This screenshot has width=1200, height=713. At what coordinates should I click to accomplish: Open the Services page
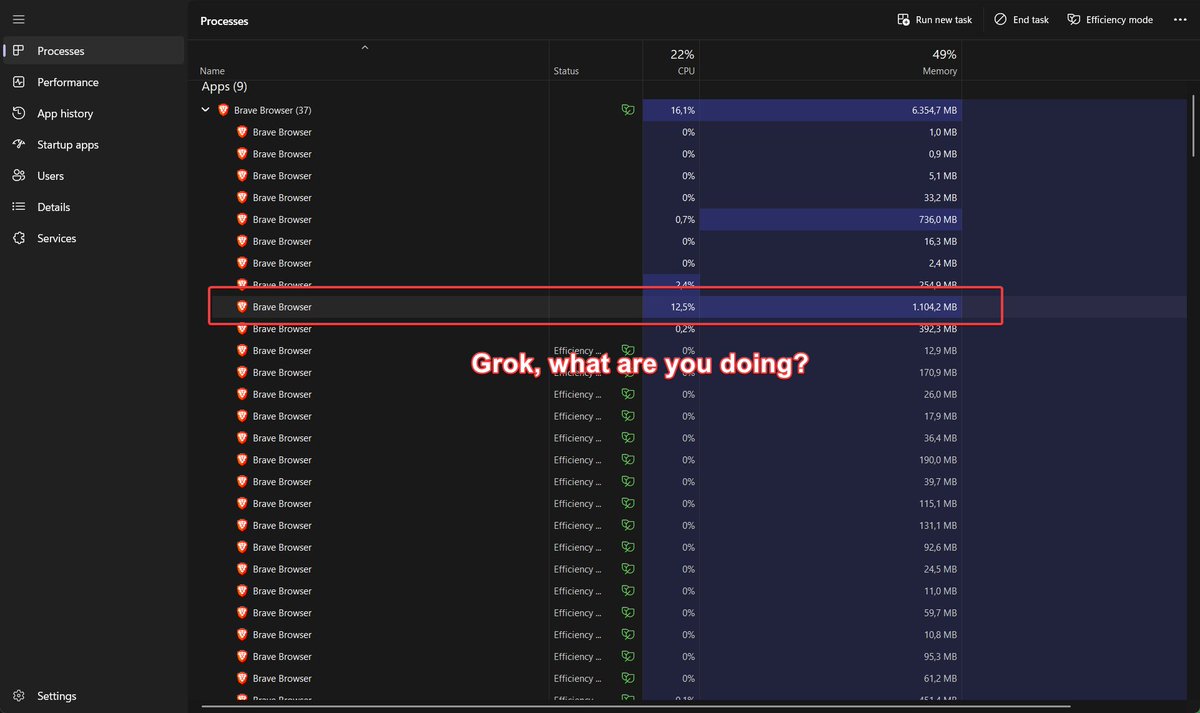93,239
